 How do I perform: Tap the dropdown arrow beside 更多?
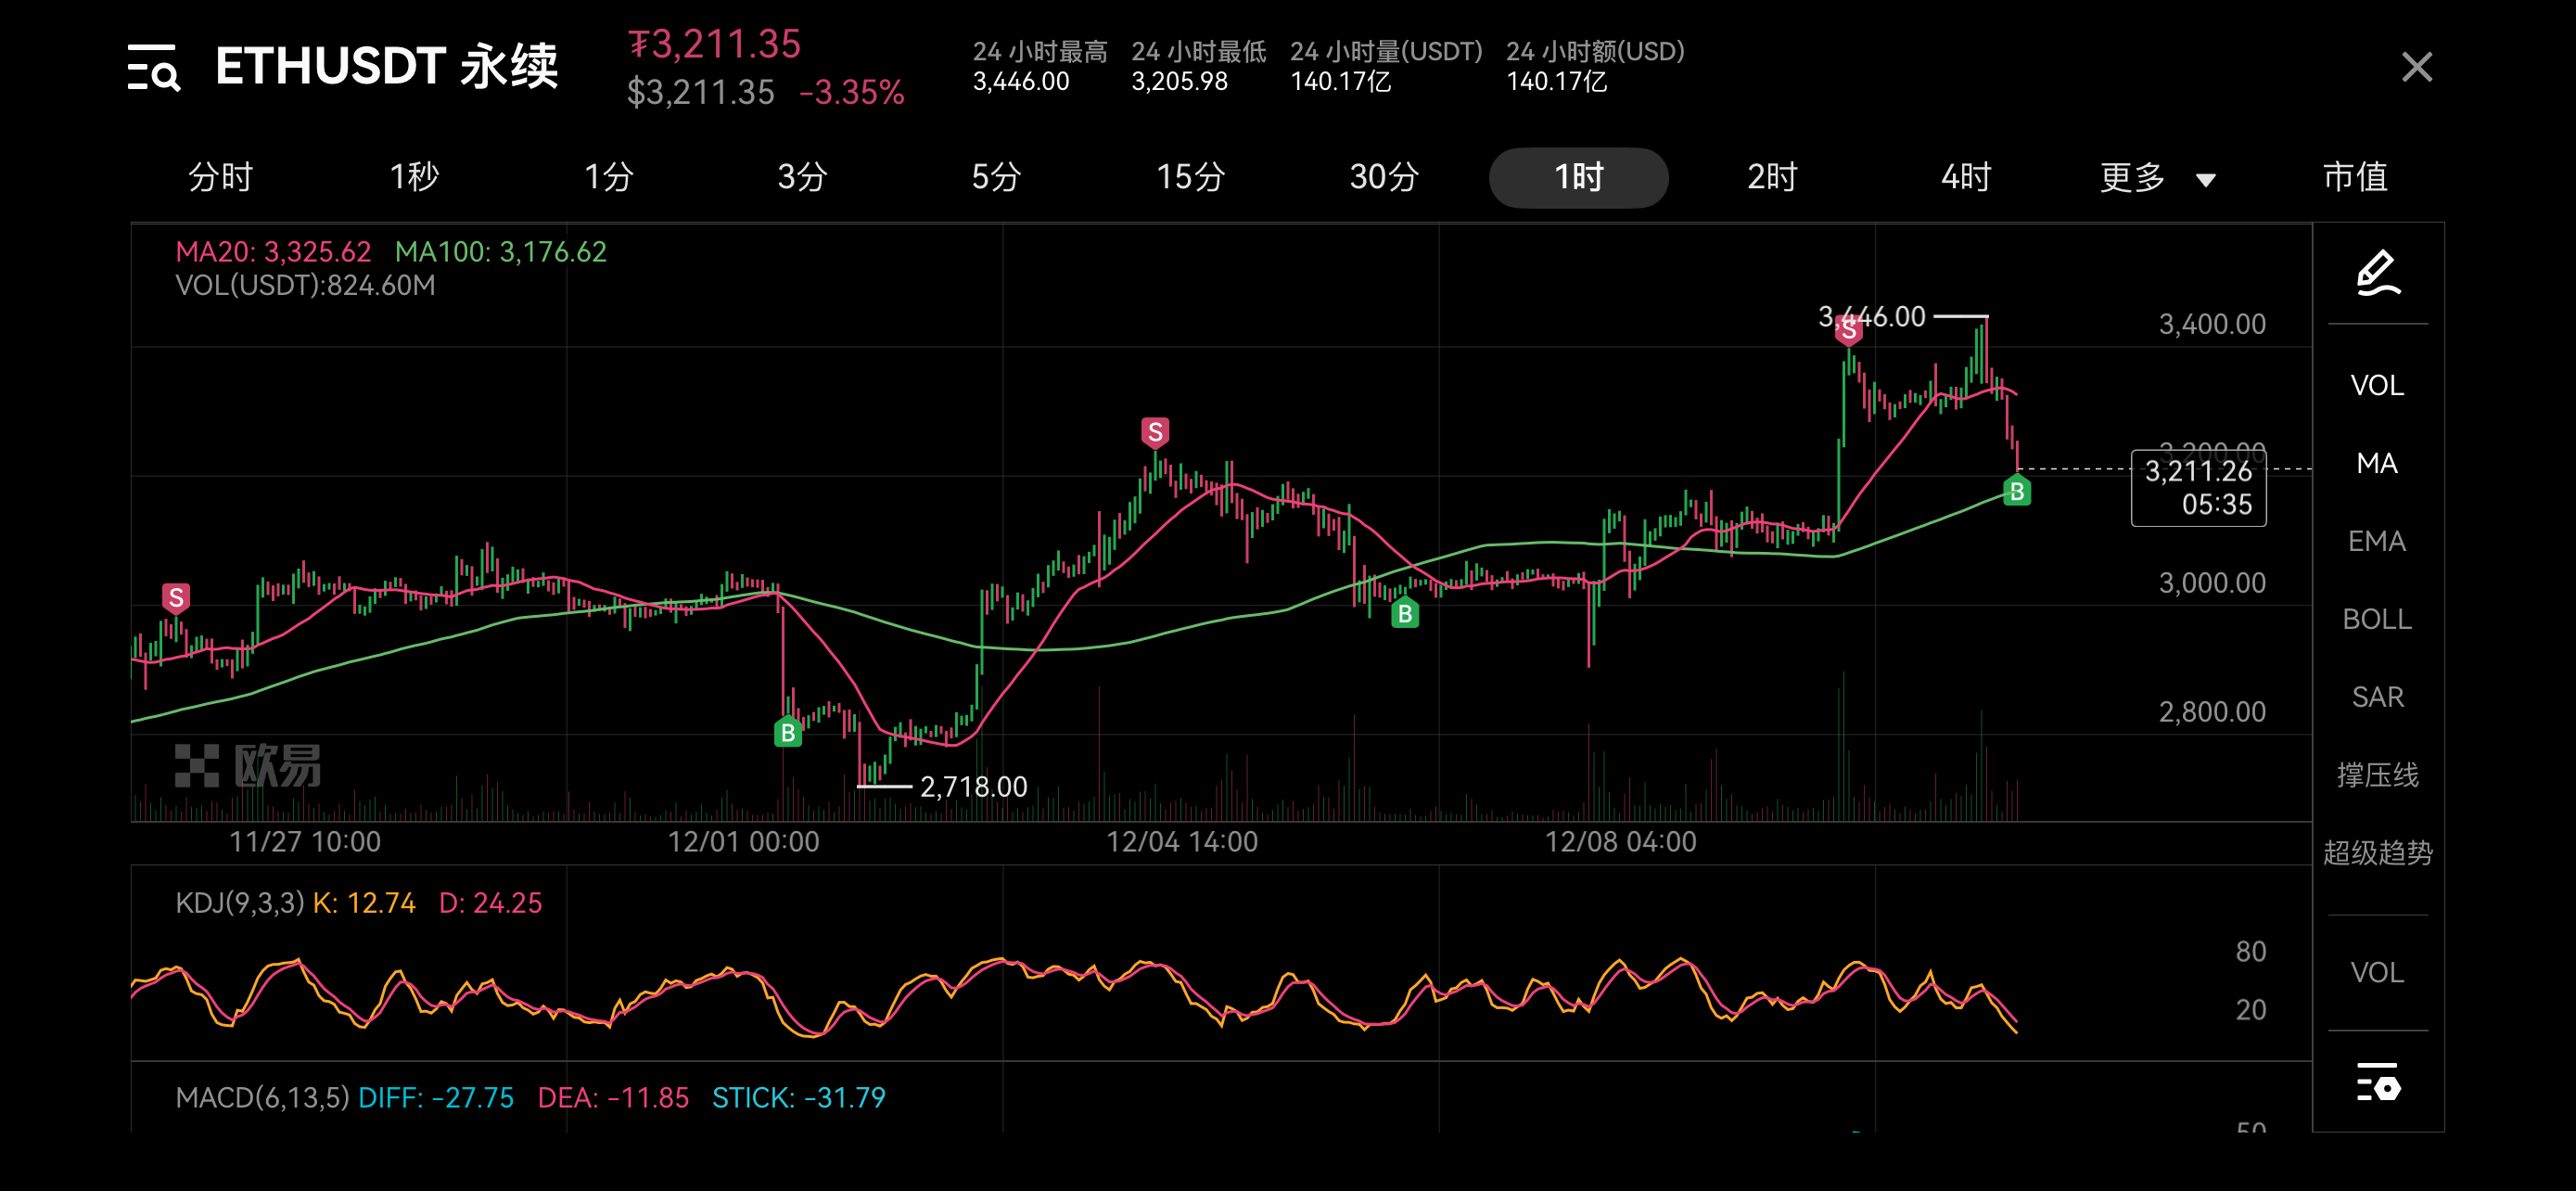[x=2205, y=180]
